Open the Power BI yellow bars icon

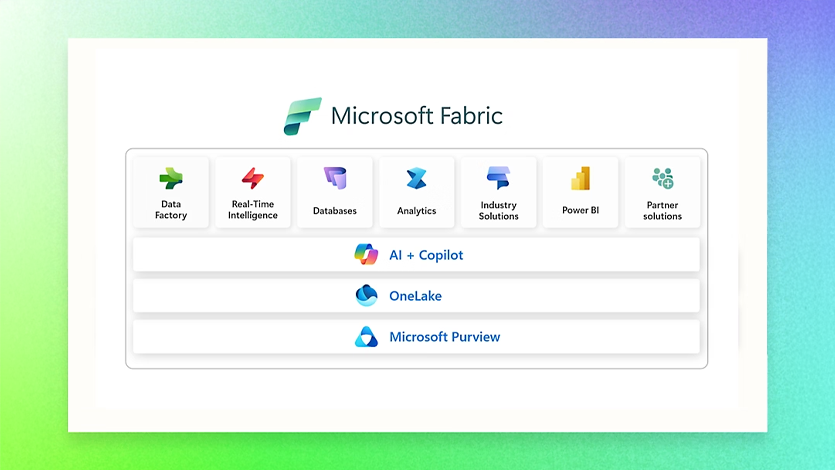click(580, 178)
